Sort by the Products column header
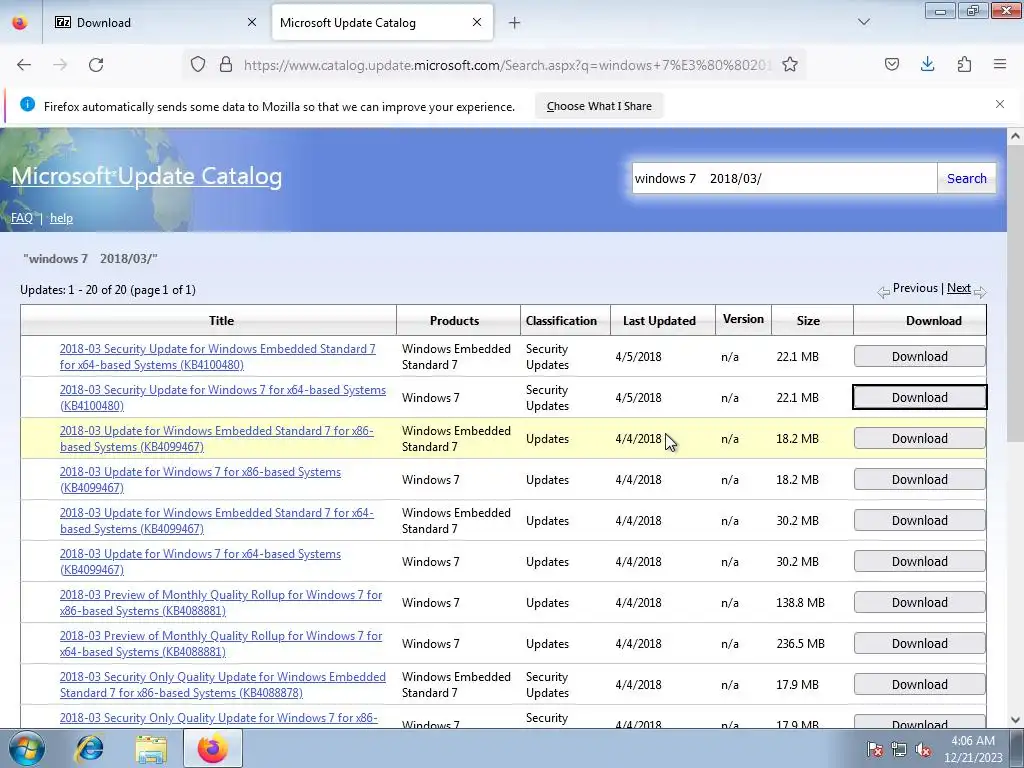This screenshot has height=768, width=1024. coord(455,321)
